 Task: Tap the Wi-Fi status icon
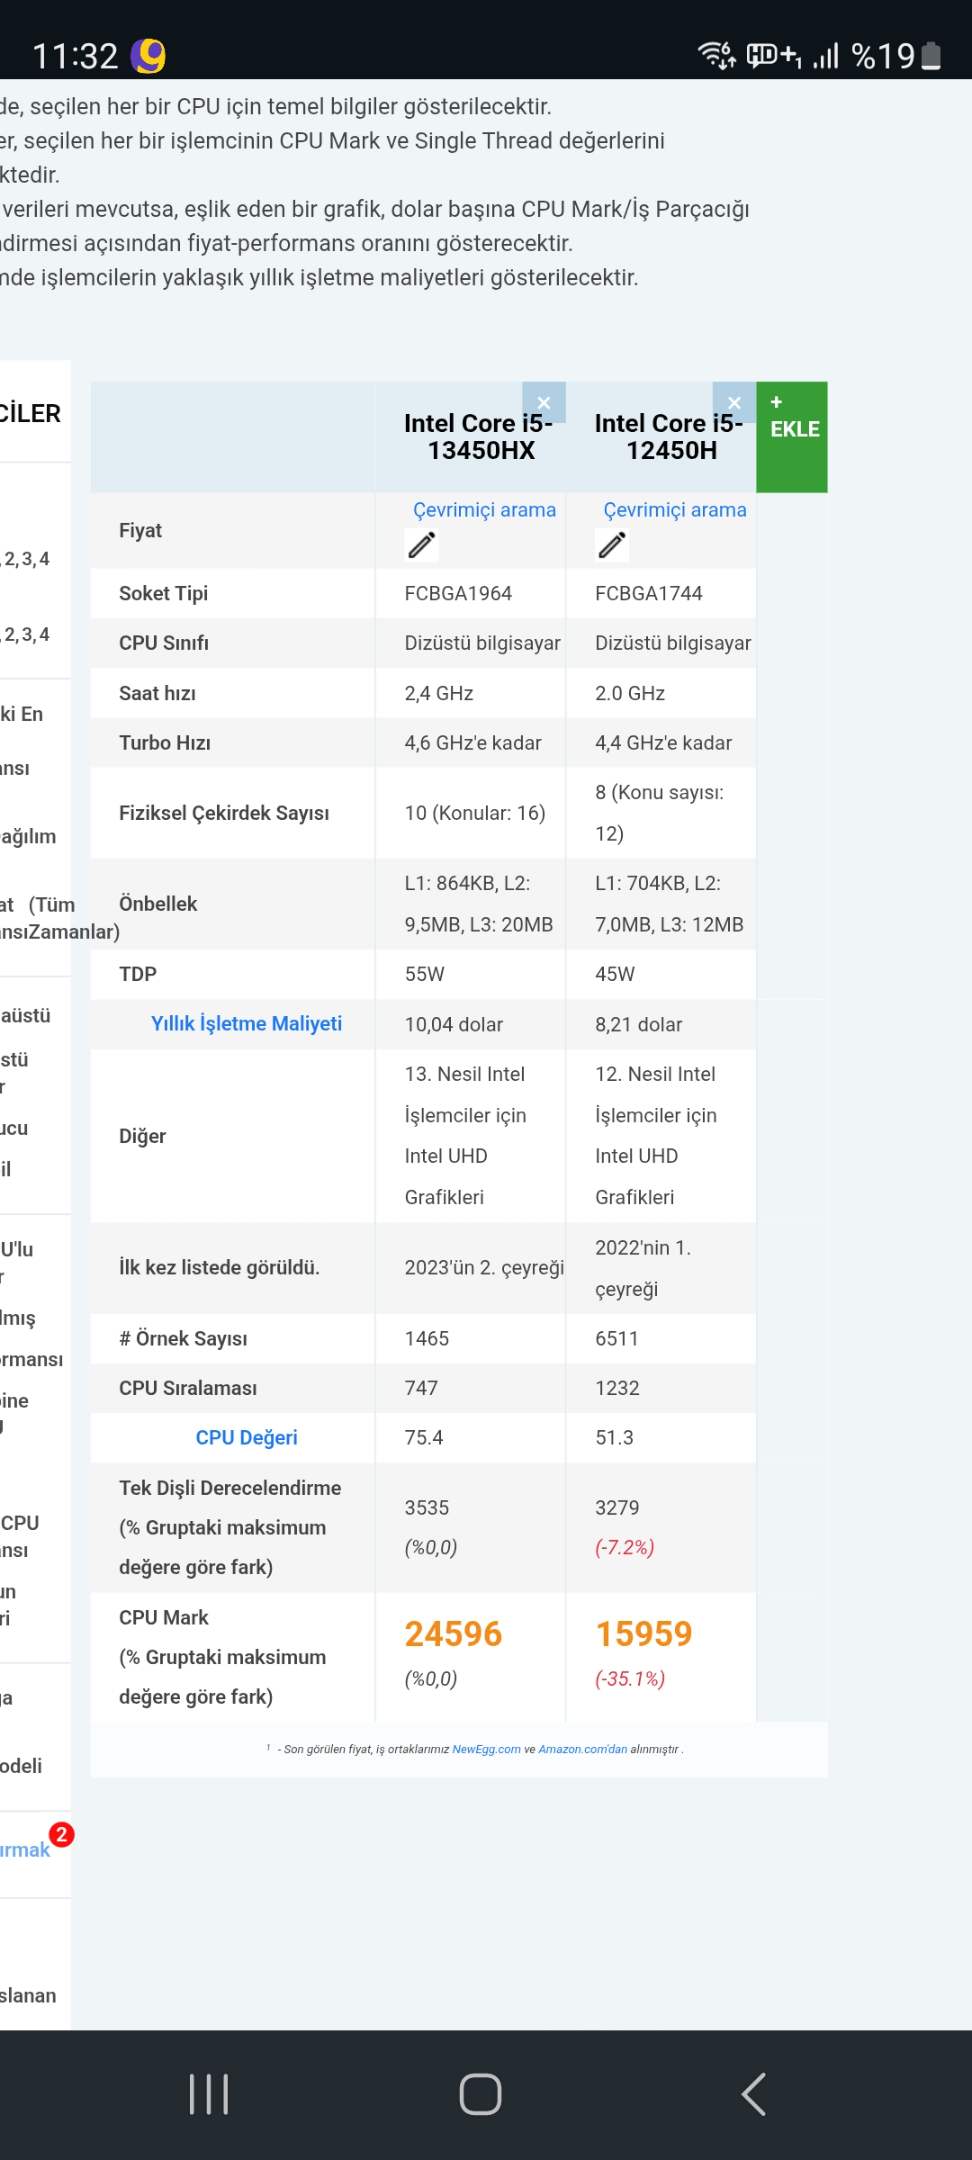716,55
